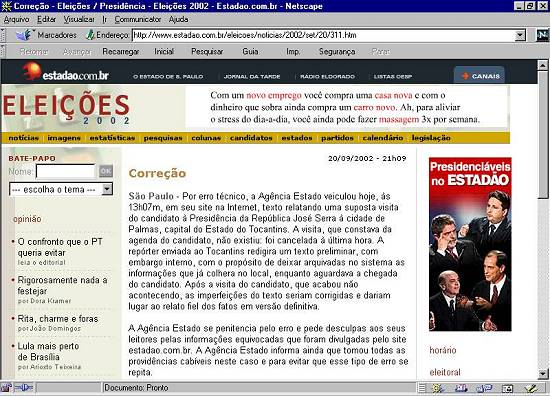The image size is (550, 396).
Task: Open the Ajuda menu
Action: (179, 20)
